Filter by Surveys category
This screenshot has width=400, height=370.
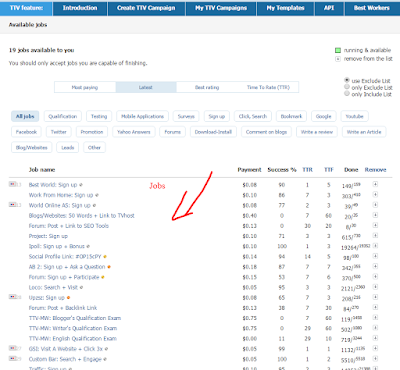[x=186, y=116]
